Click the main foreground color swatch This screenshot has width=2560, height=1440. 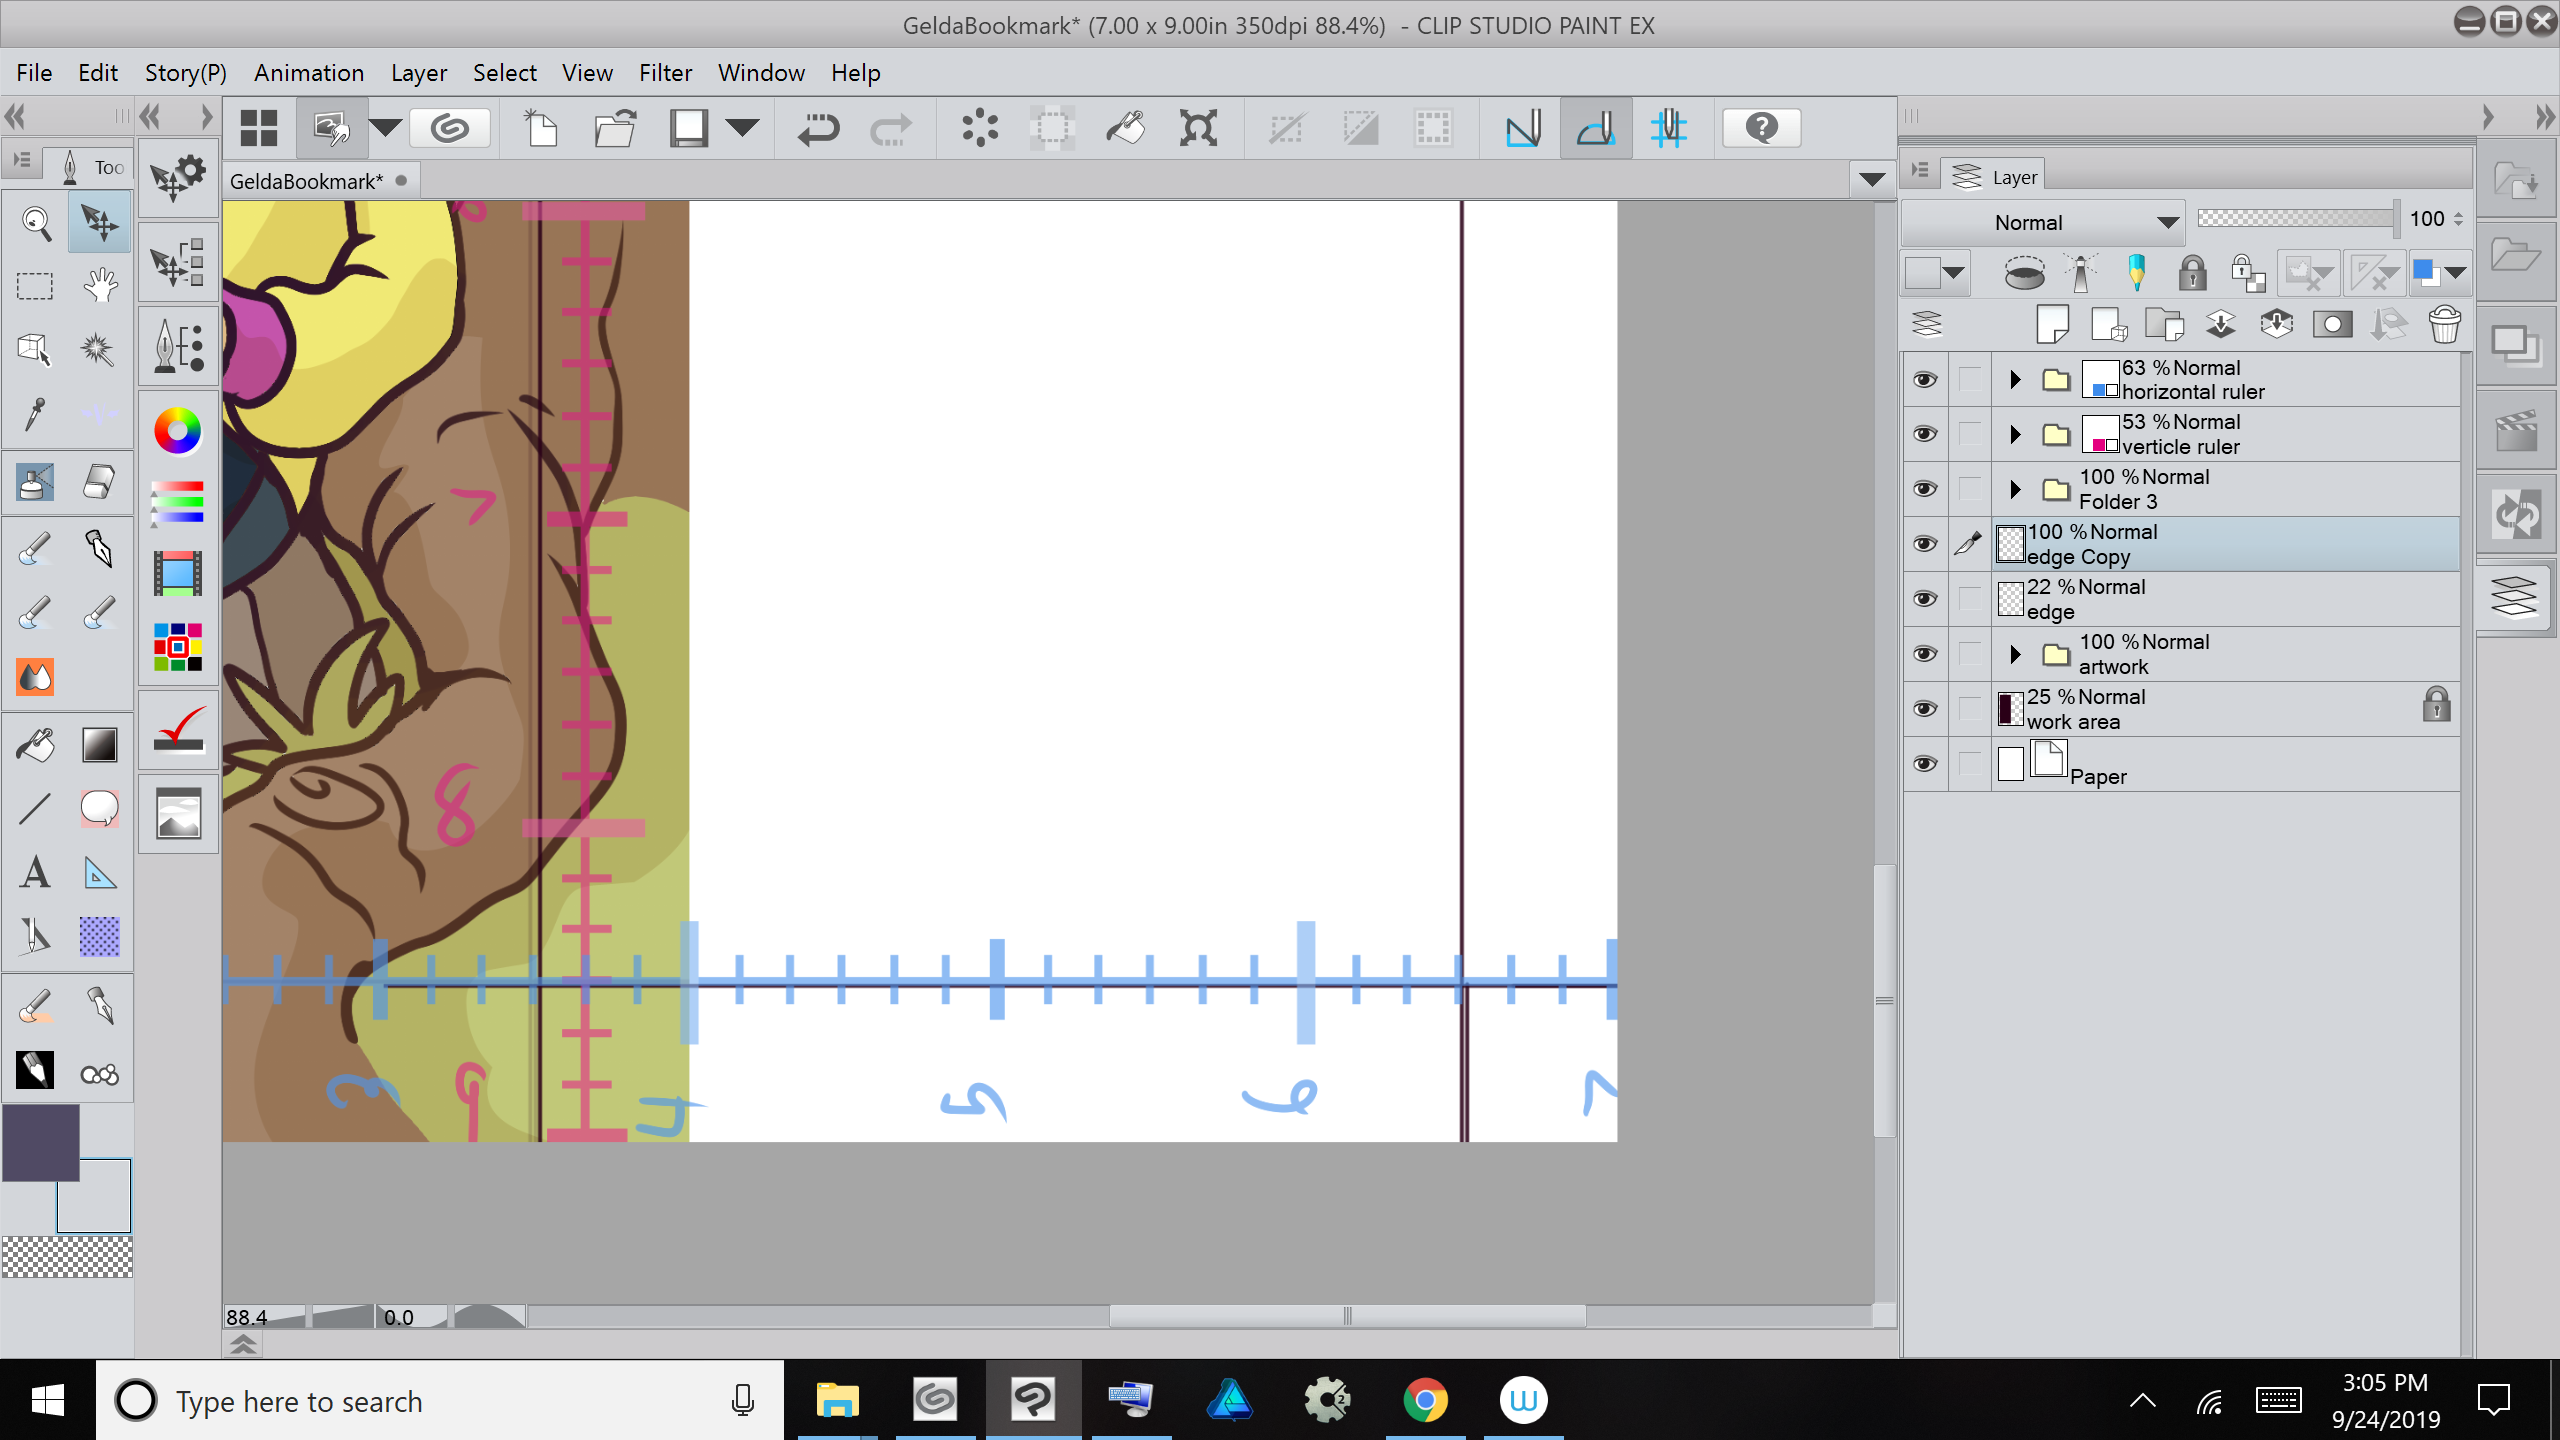pos(40,1142)
